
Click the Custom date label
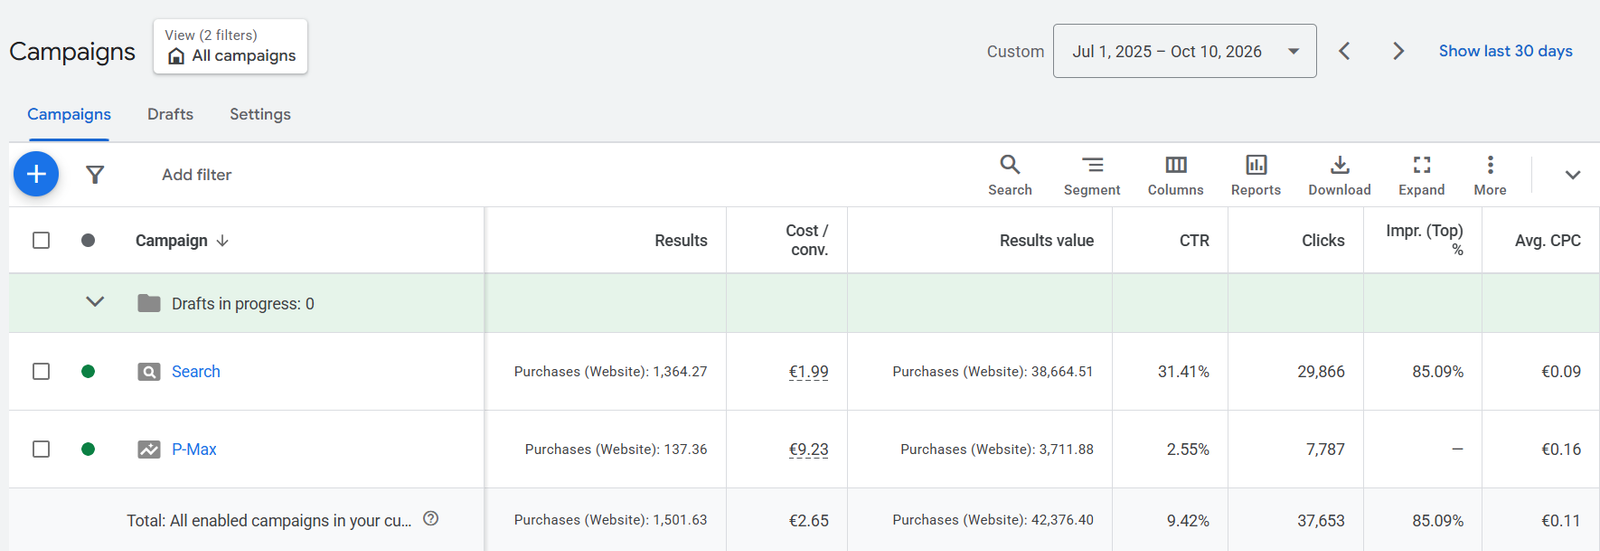[x=1015, y=51]
